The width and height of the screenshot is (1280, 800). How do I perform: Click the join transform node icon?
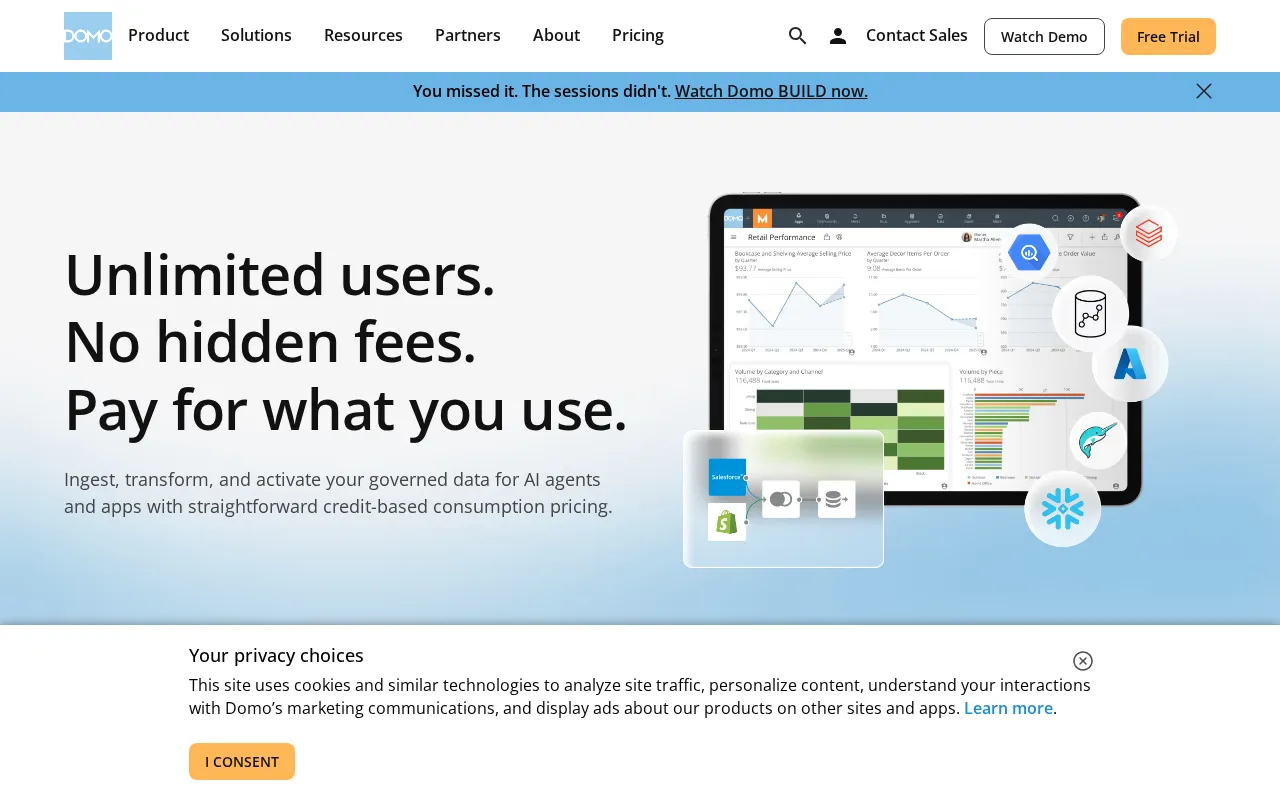tap(781, 499)
